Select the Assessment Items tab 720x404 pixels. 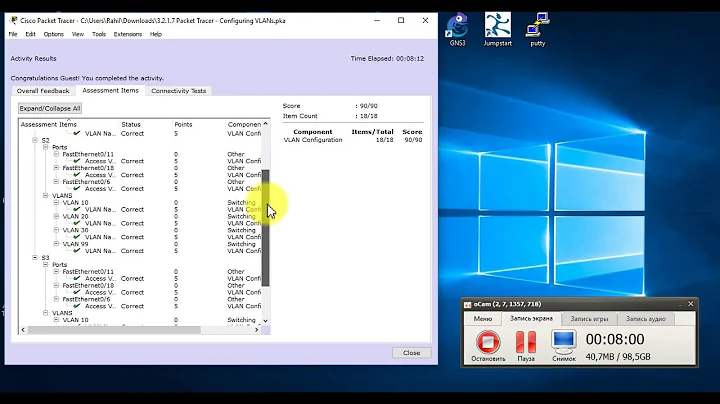click(110, 90)
